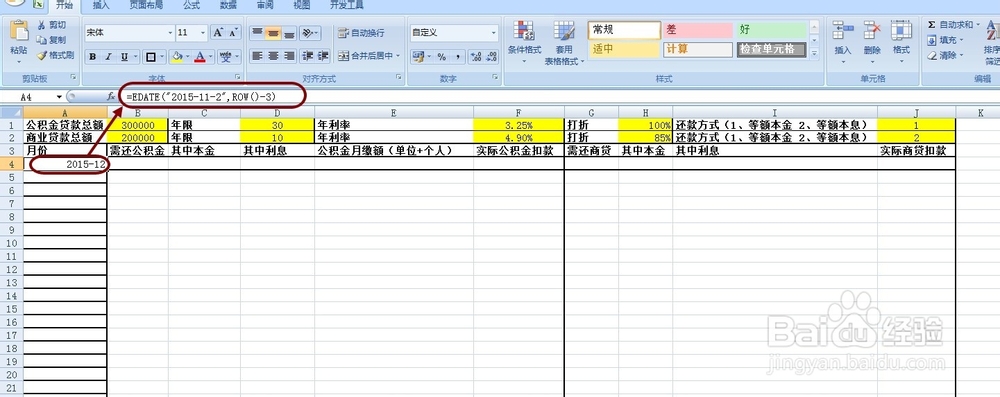The height and width of the screenshot is (397, 1000).
Task: Apply the 常规 (Normal) cell style
Action: (624, 30)
